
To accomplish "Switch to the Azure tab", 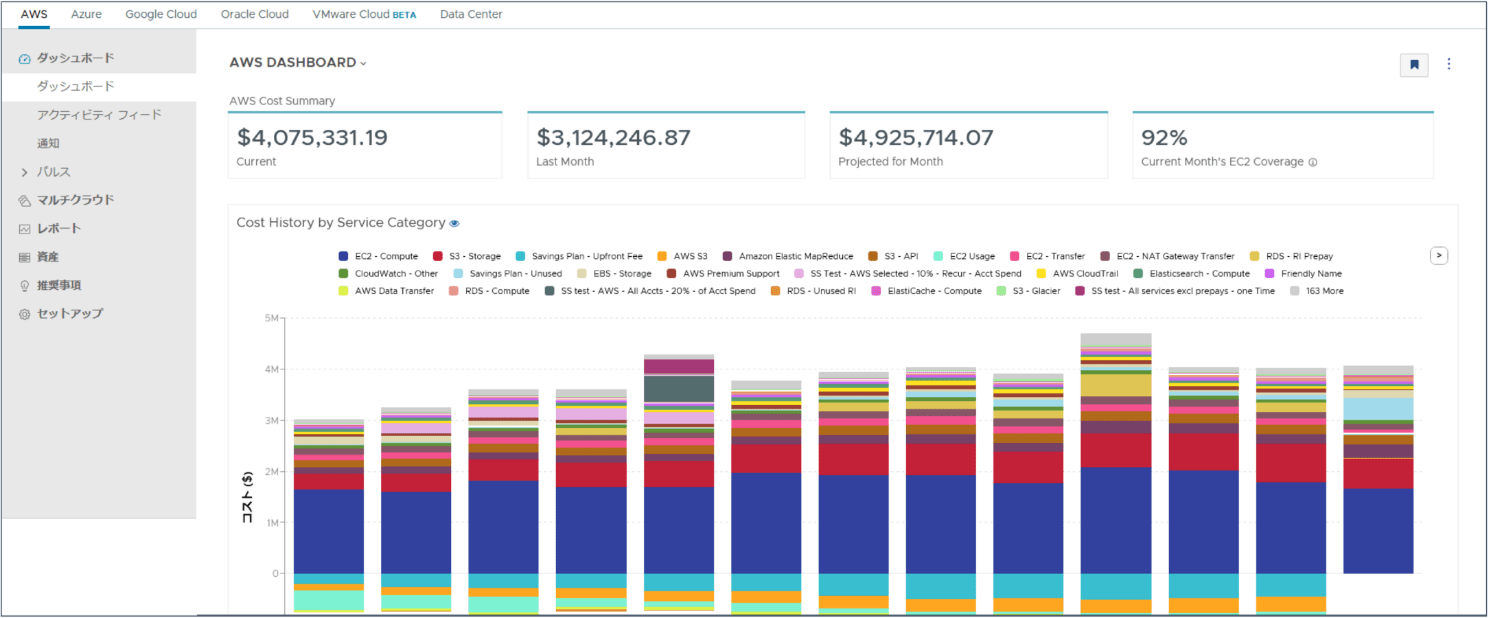I will tap(86, 15).
